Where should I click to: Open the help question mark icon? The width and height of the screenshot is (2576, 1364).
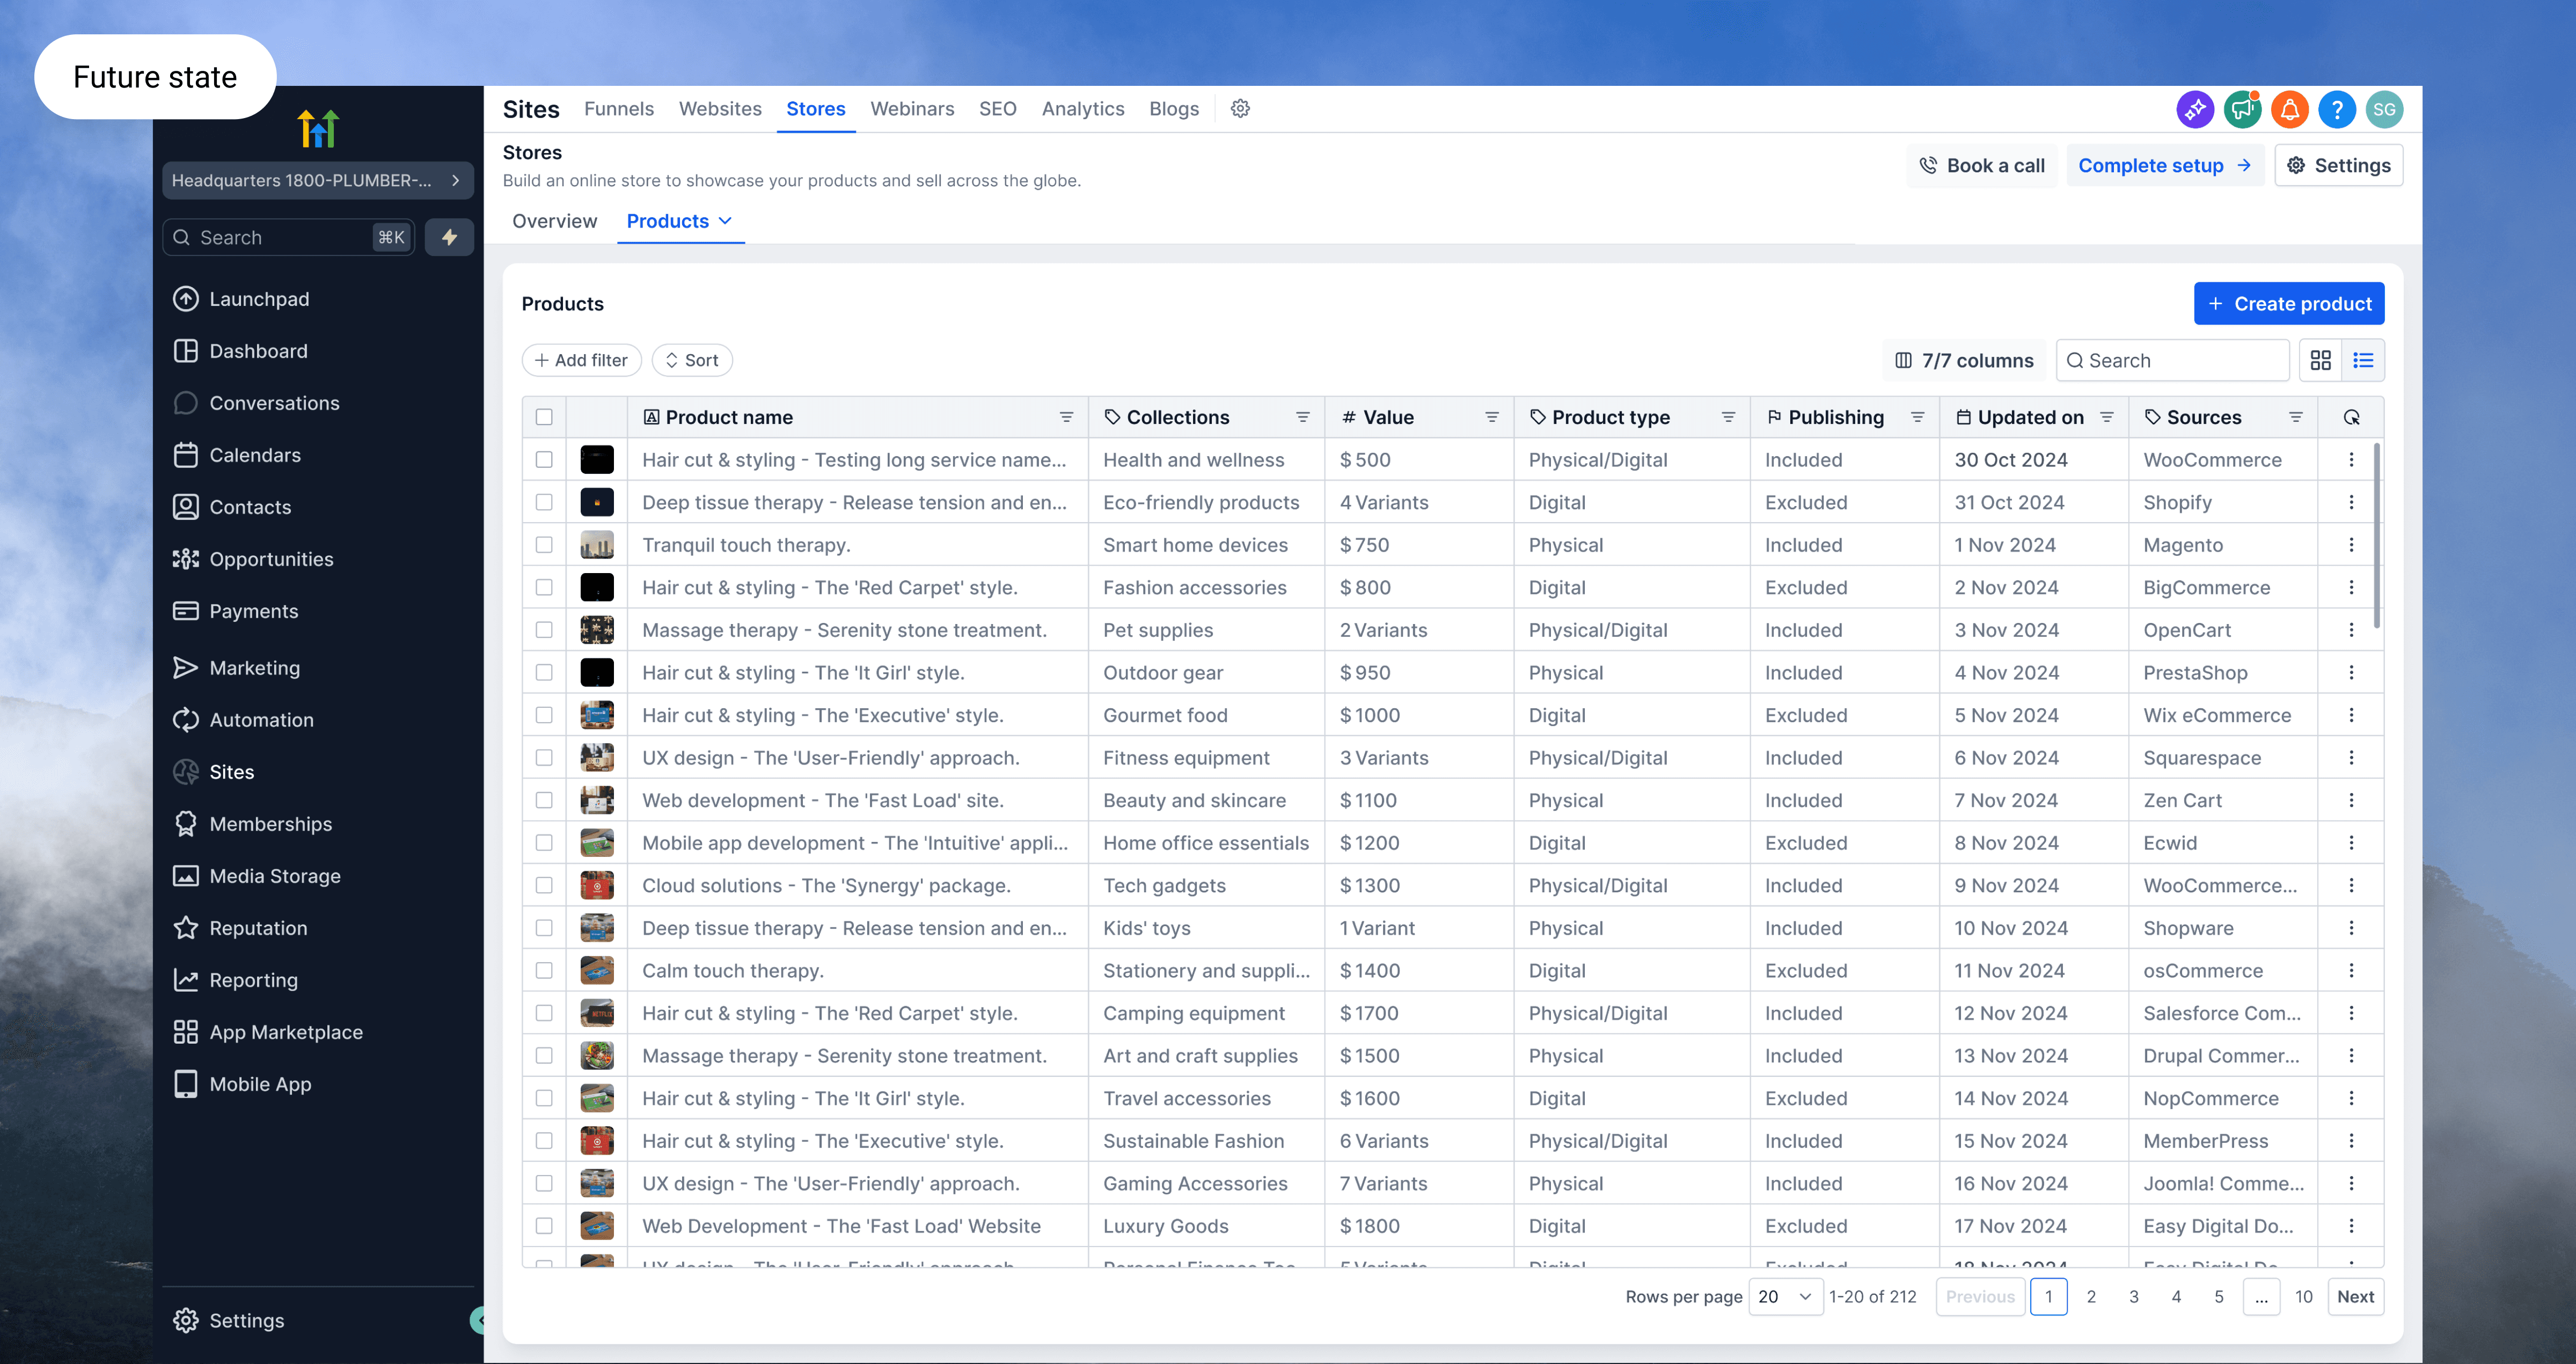click(2336, 109)
